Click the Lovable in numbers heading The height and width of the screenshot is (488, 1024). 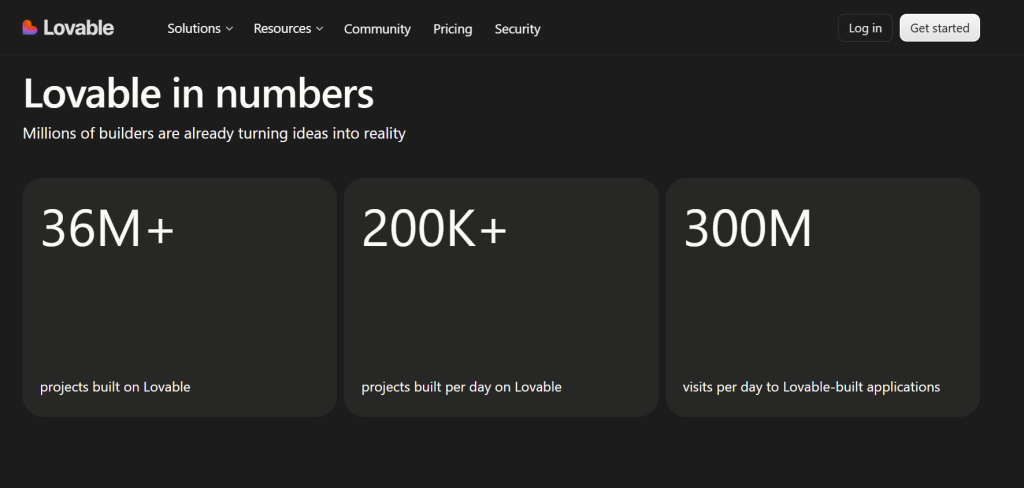click(199, 93)
